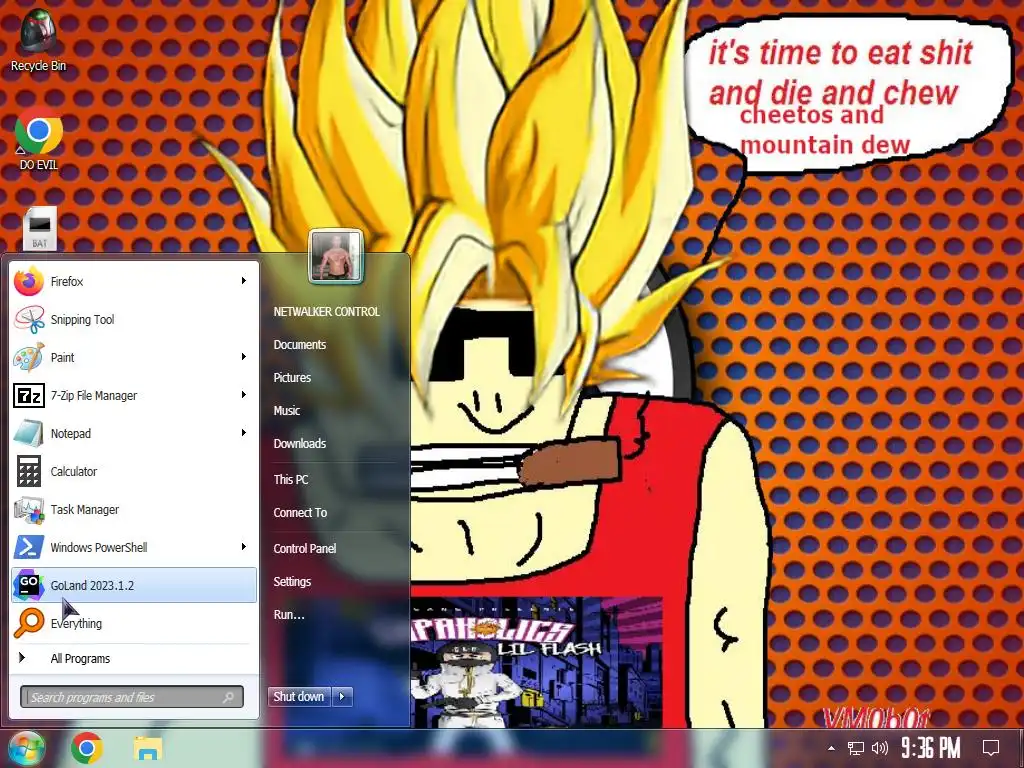
Task: Click the Paint palette icon
Action: tap(29, 357)
